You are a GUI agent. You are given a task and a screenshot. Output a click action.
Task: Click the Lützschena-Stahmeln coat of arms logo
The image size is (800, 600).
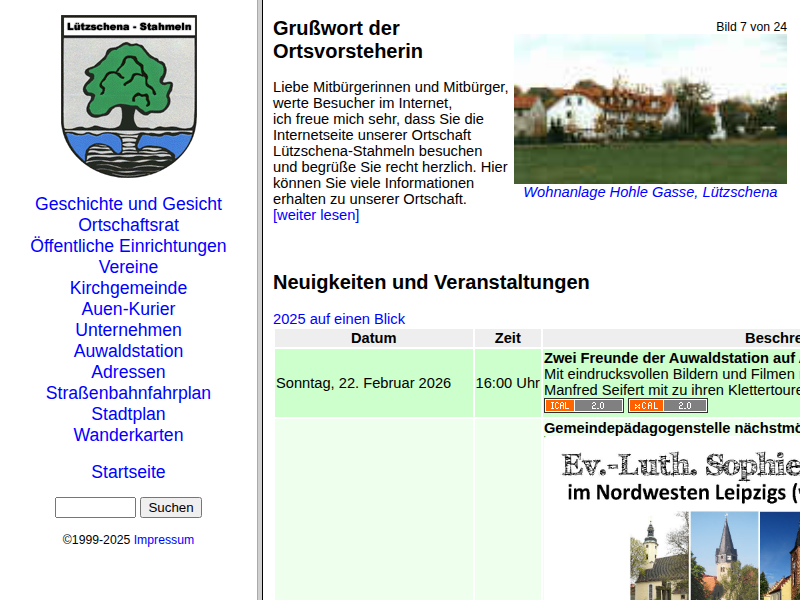pos(129,96)
